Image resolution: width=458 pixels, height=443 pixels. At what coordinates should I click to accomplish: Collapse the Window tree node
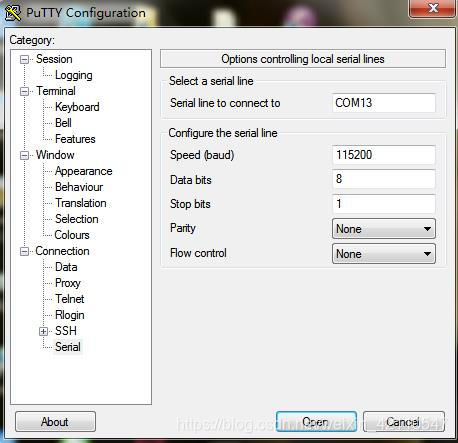tap(24, 155)
